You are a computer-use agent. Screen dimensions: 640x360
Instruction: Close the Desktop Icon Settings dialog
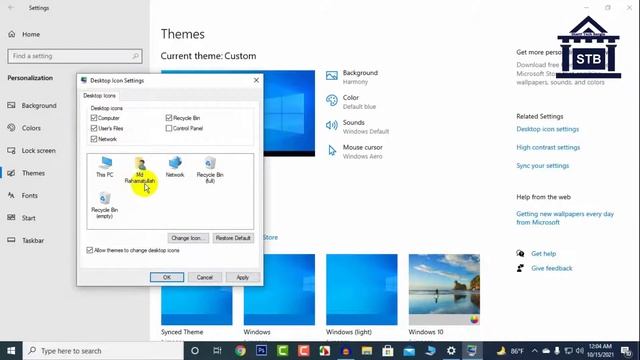tap(256, 80)
